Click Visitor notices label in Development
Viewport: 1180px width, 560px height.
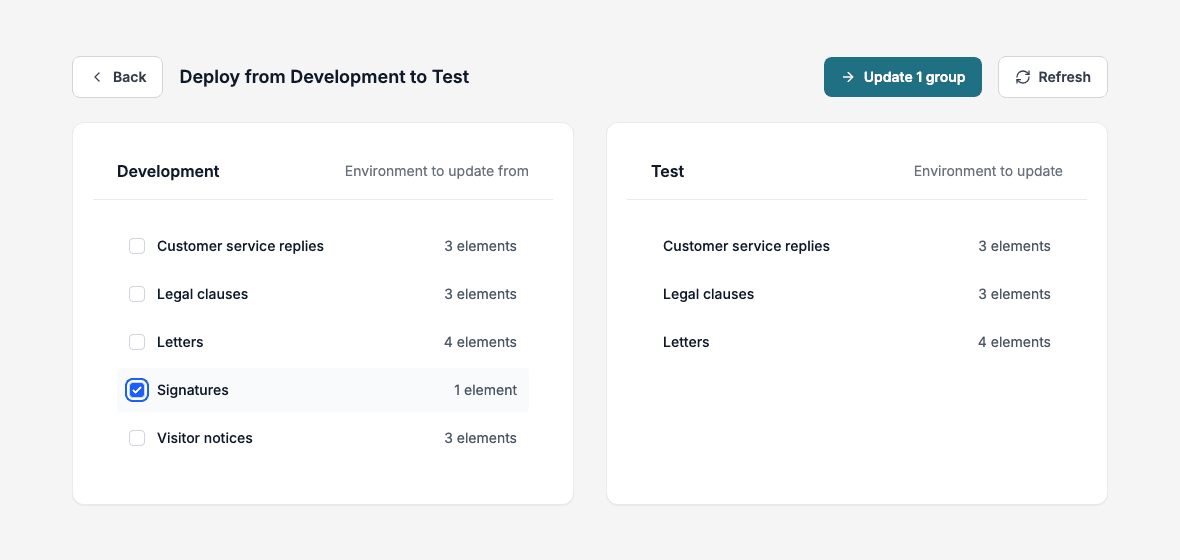pos(205,438)
